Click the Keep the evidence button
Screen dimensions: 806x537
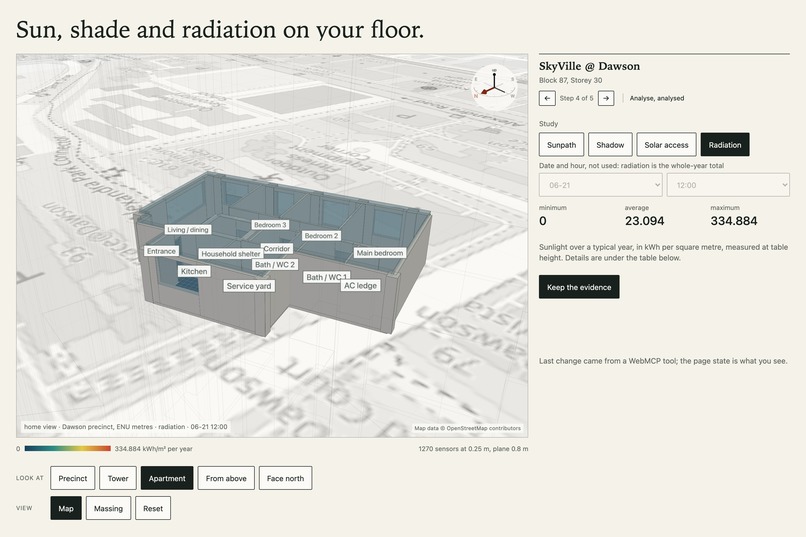coord(579,287)
